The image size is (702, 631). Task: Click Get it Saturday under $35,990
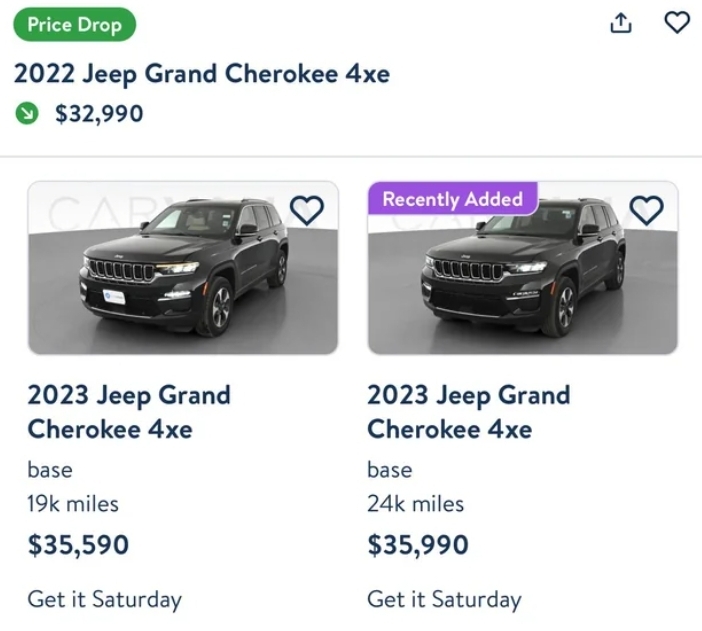(444, 599)
